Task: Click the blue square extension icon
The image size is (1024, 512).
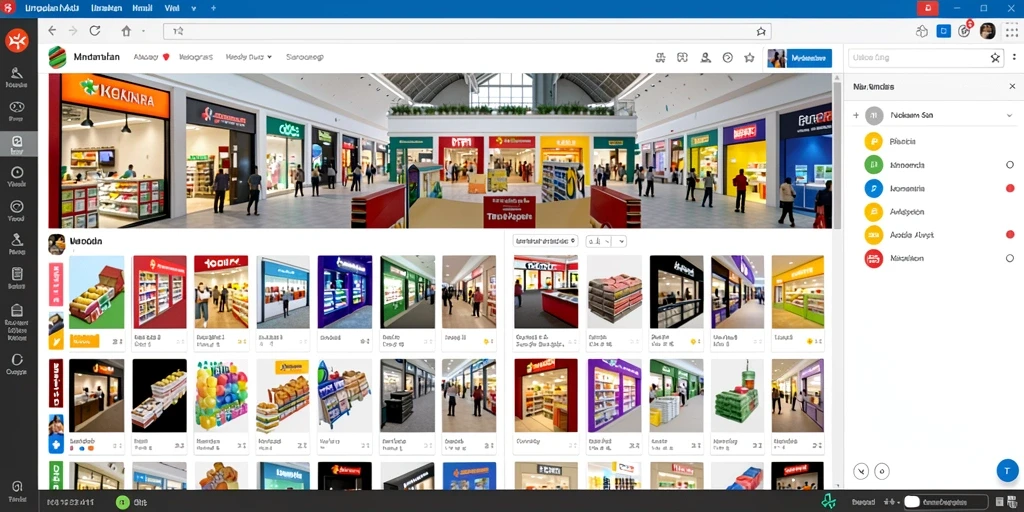Action: pyautogui.click(x=943, y=31)
